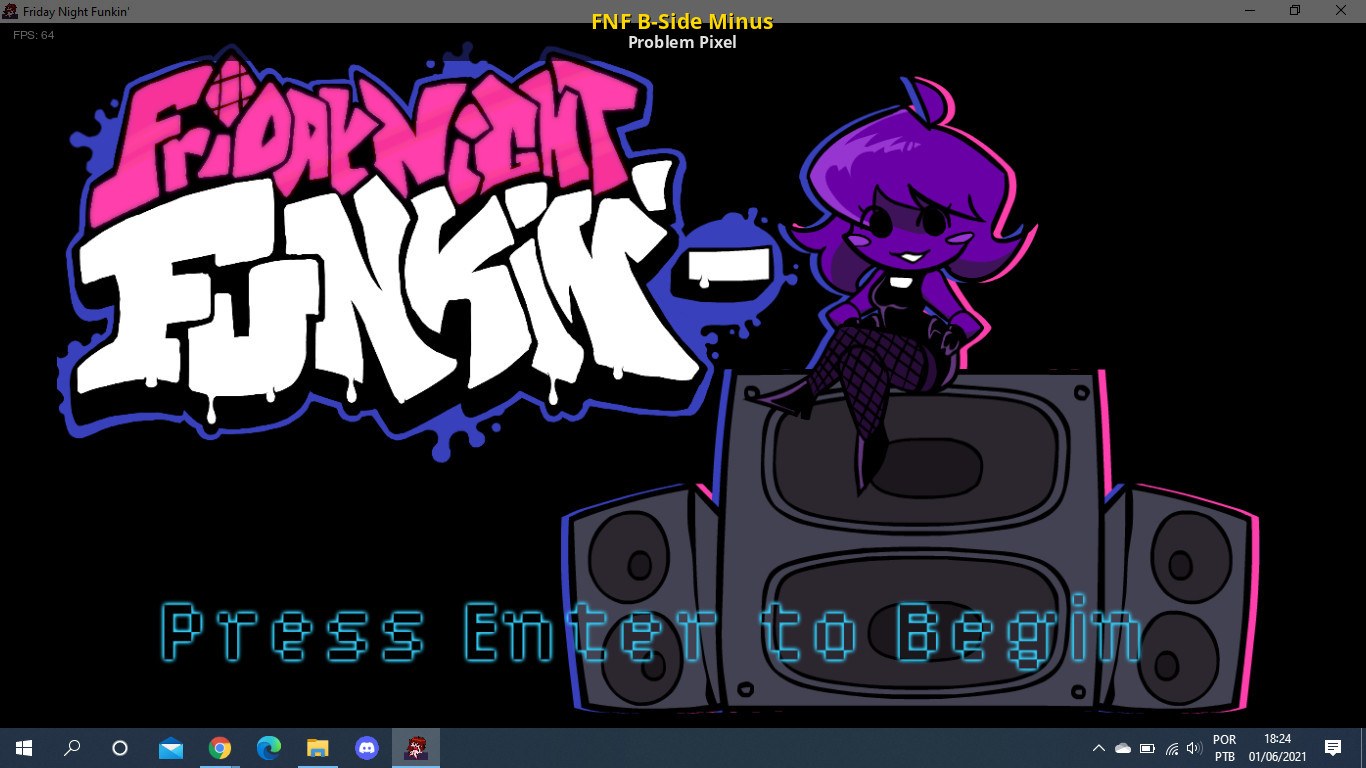The height and width of the screenshot is (768, 1366).
Task: Open the notifications action center
Action: click(1332, 748)
